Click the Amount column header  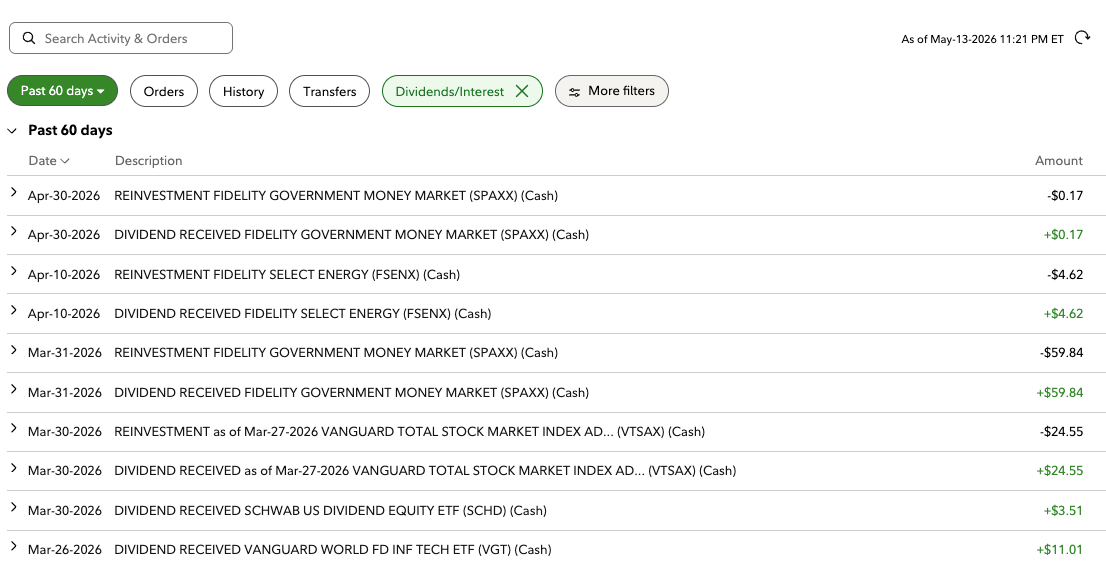pyautogui.click(x=1059, y=161)
